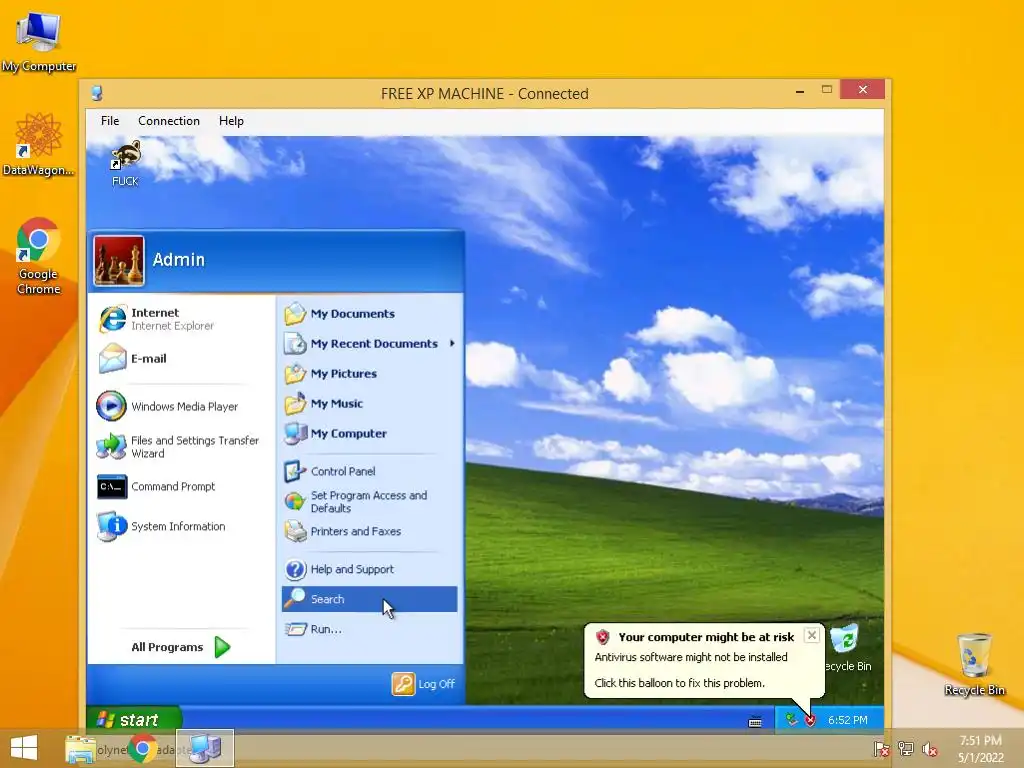Open the Help menu
Screen dimensions: 1024x768
(x=231, y=121)
